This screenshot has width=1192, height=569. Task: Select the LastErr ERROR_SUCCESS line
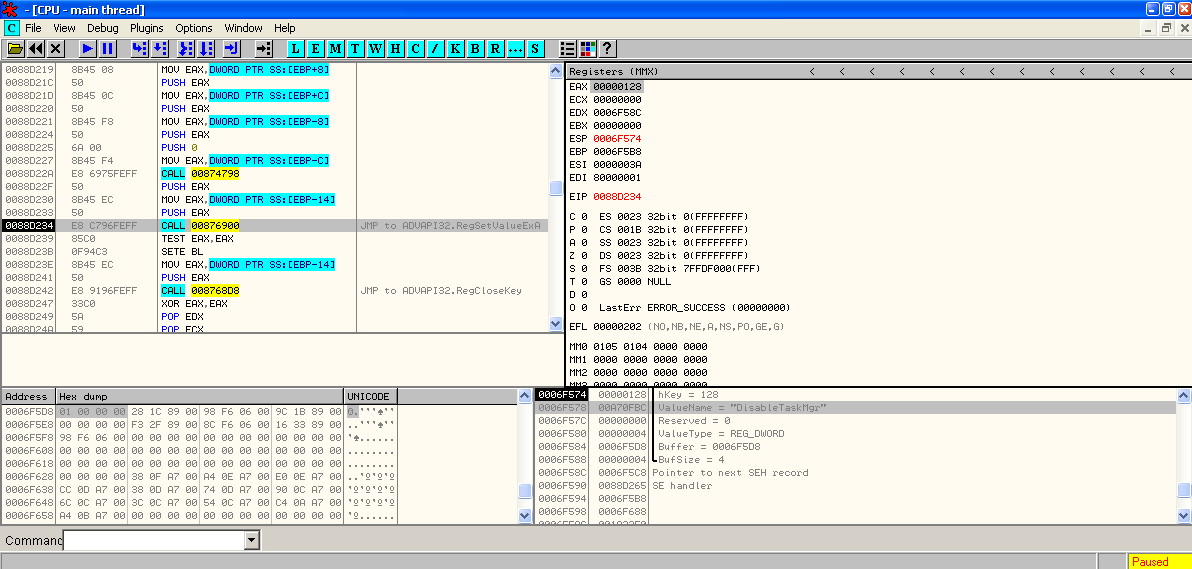pos(694,308)
